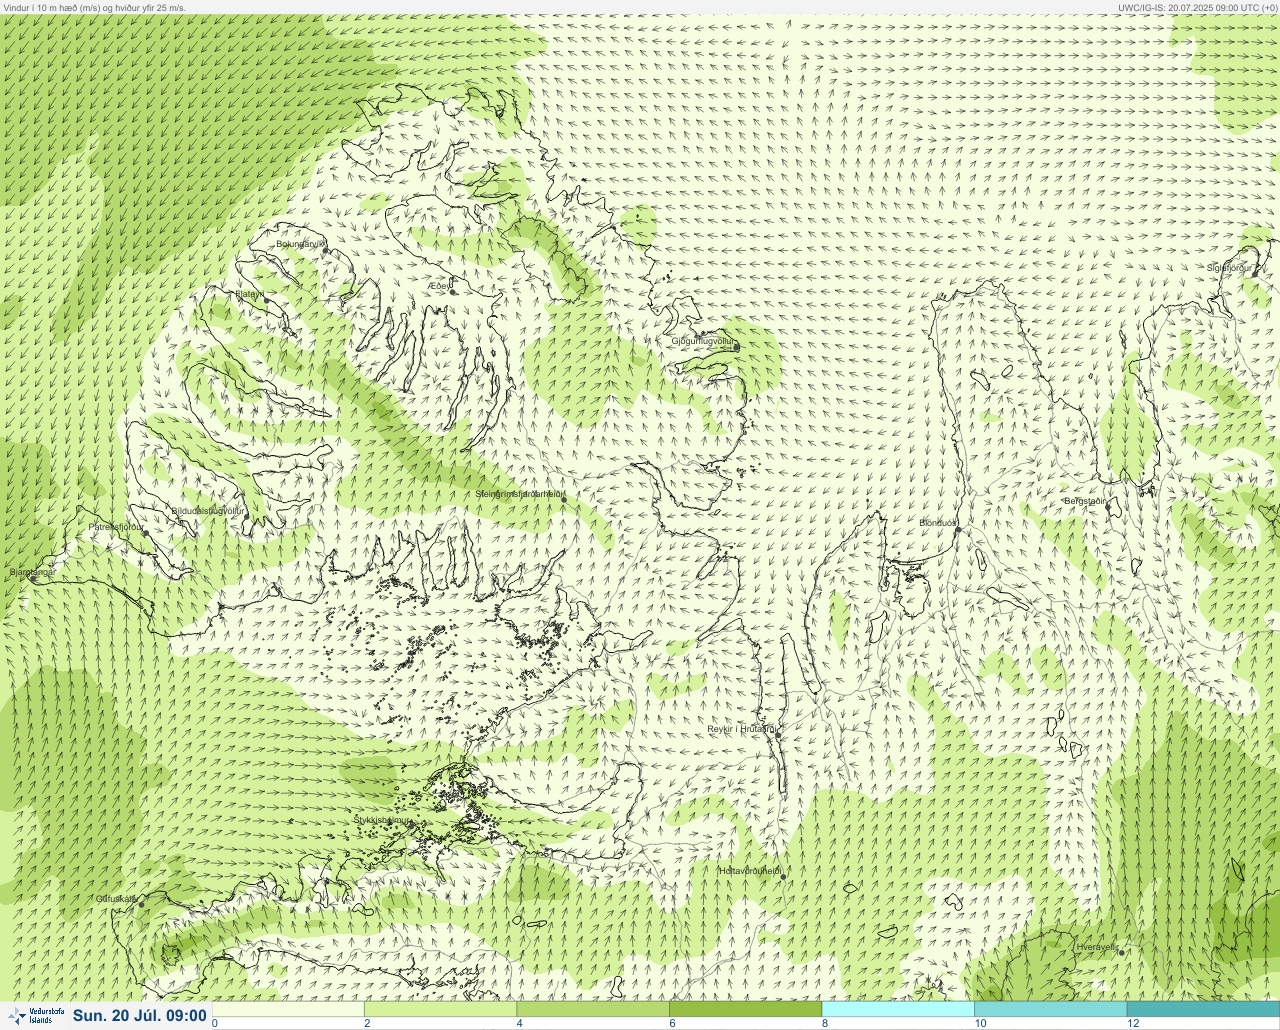This screenshot has width=1280, height=1030.
Task: Click the legend tick label 8
Action: pos(824,1023)
